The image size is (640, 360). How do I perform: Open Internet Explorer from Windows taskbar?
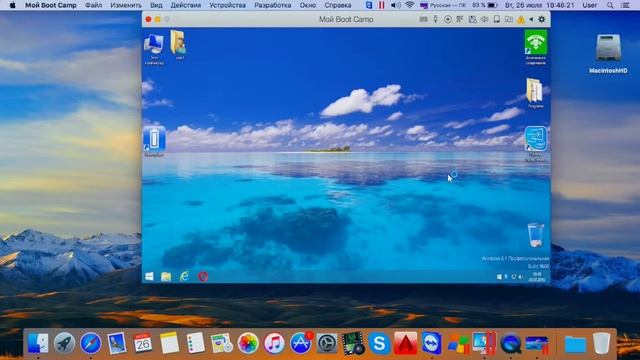tap(184, 277)
